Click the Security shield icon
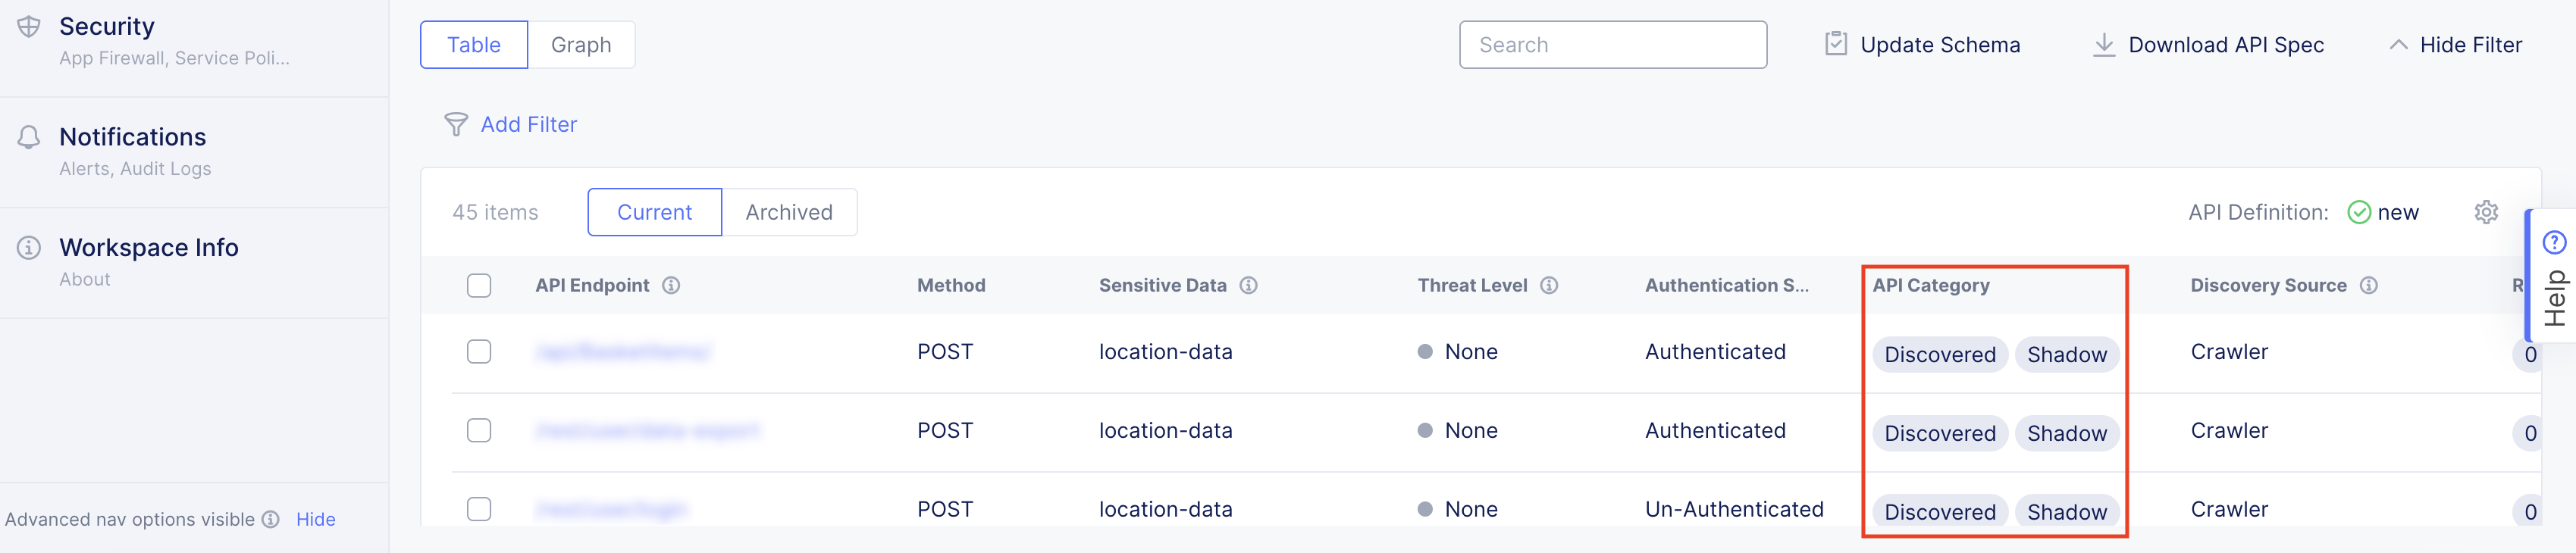The width and height of the screenshot is (2576, 553). click(29, 27)
